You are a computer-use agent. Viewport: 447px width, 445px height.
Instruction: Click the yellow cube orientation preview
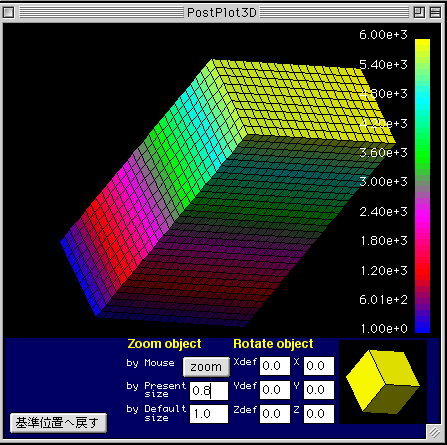click(383, 382)
